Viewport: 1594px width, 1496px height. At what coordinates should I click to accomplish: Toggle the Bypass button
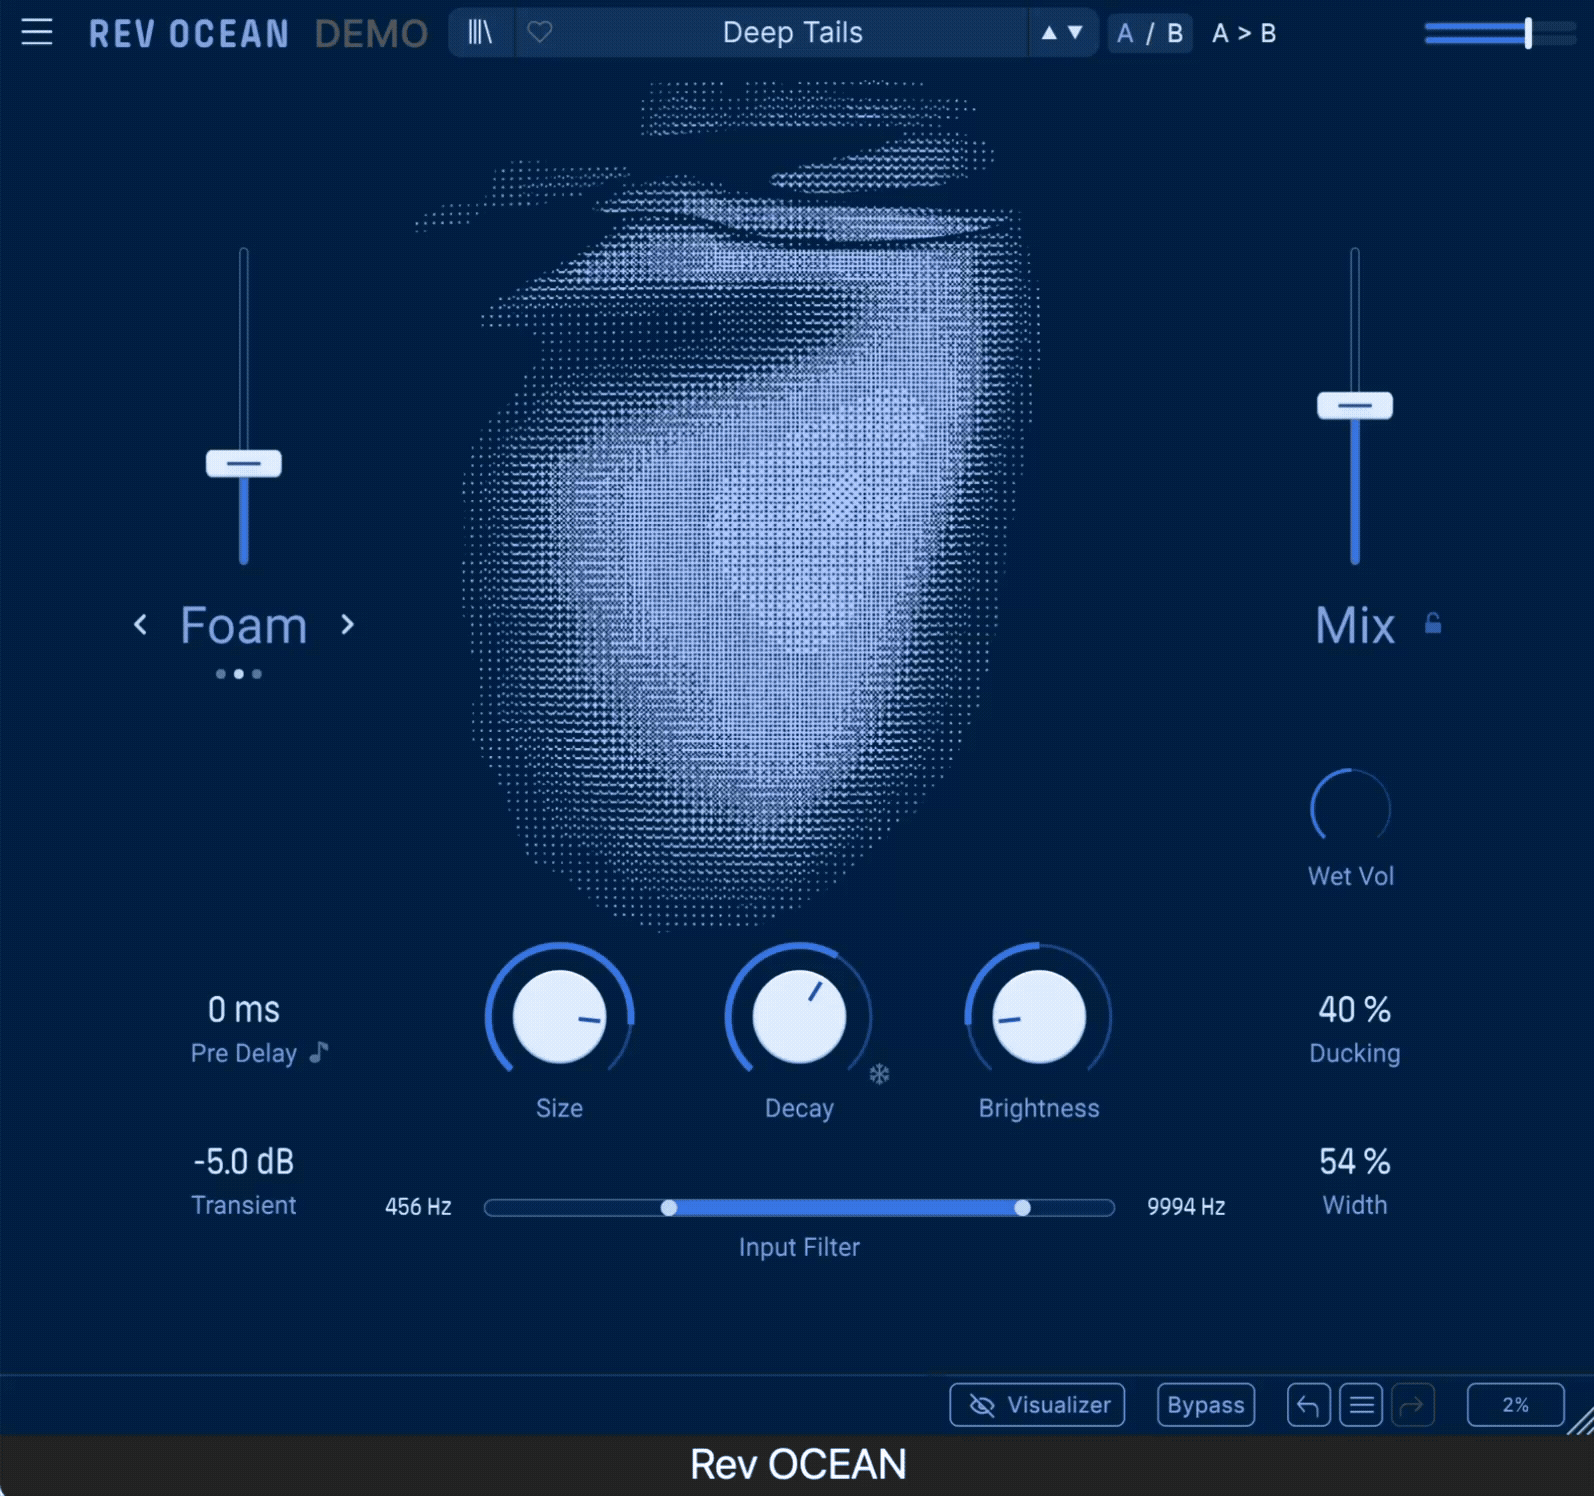[1206, 1405]
